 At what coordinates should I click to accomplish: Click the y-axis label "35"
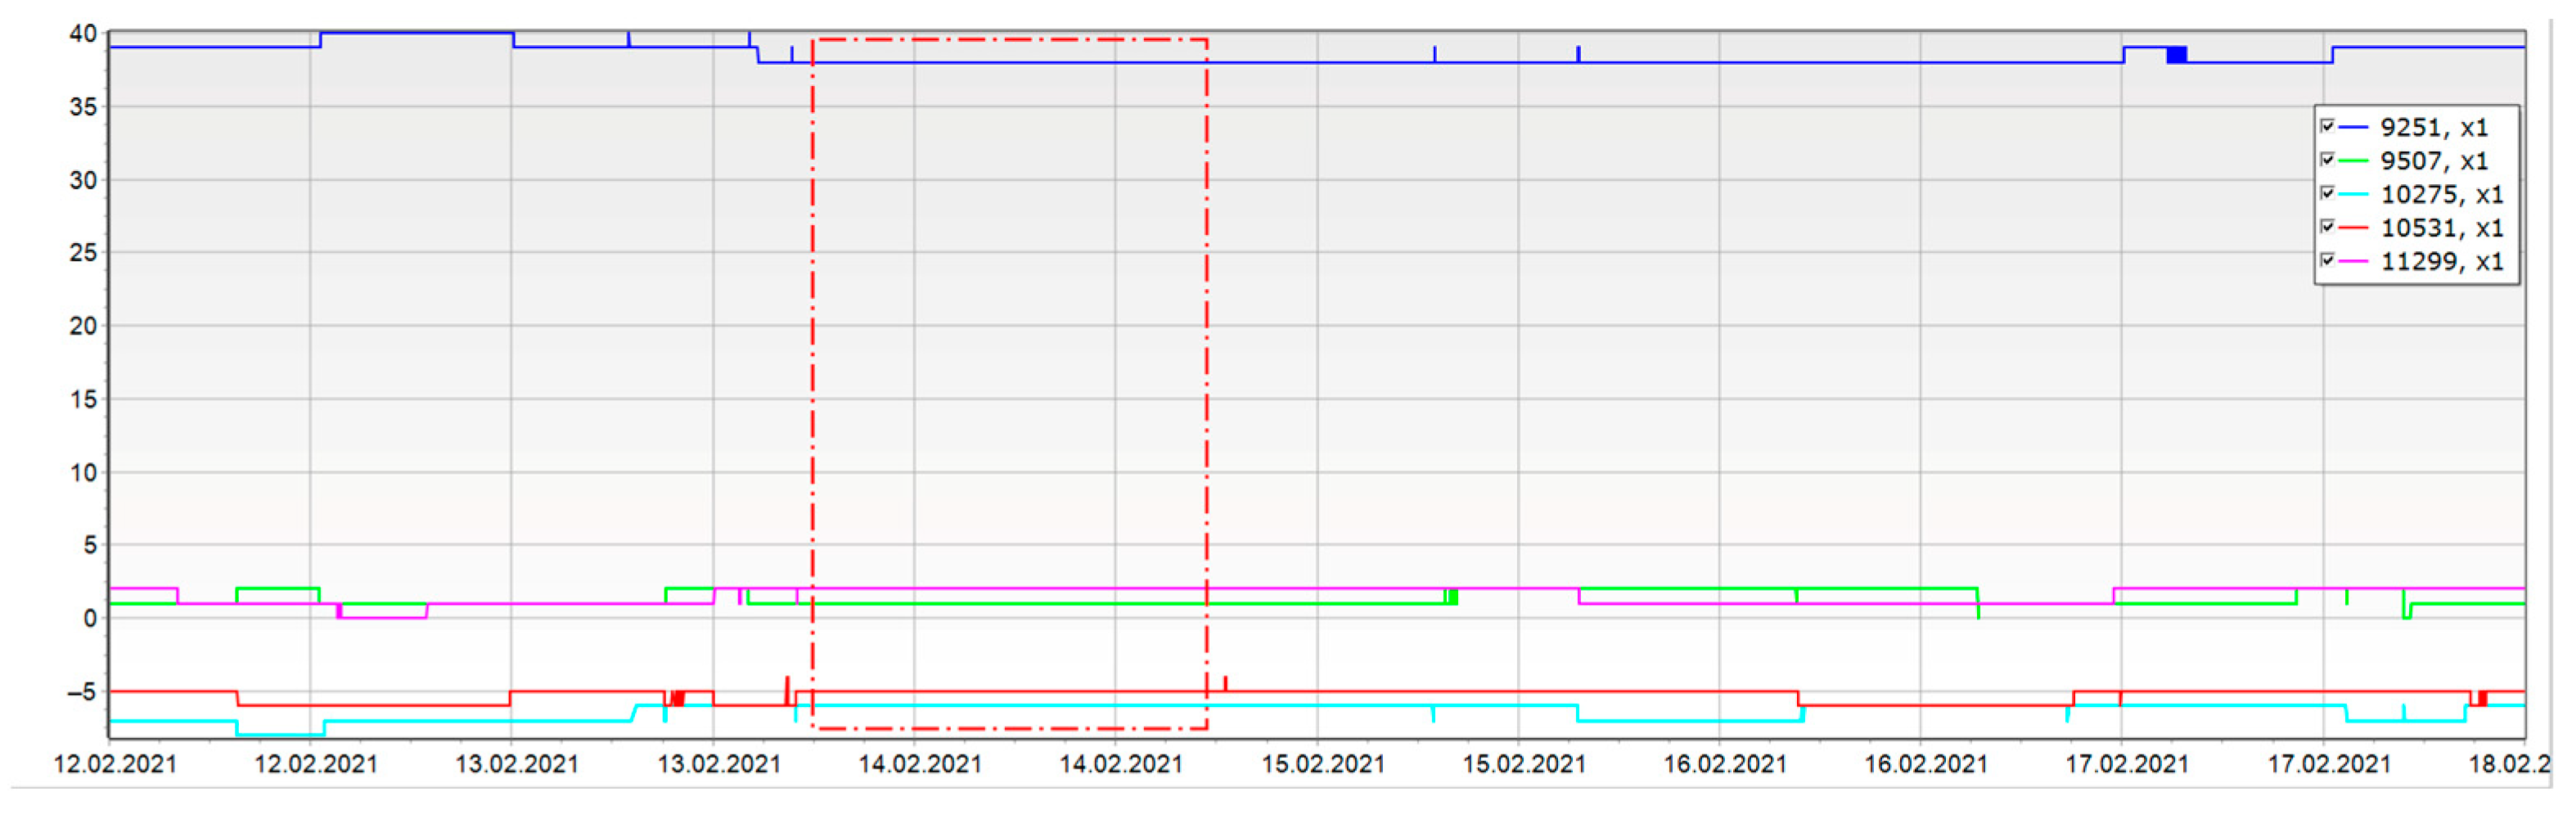pos(83,107)
